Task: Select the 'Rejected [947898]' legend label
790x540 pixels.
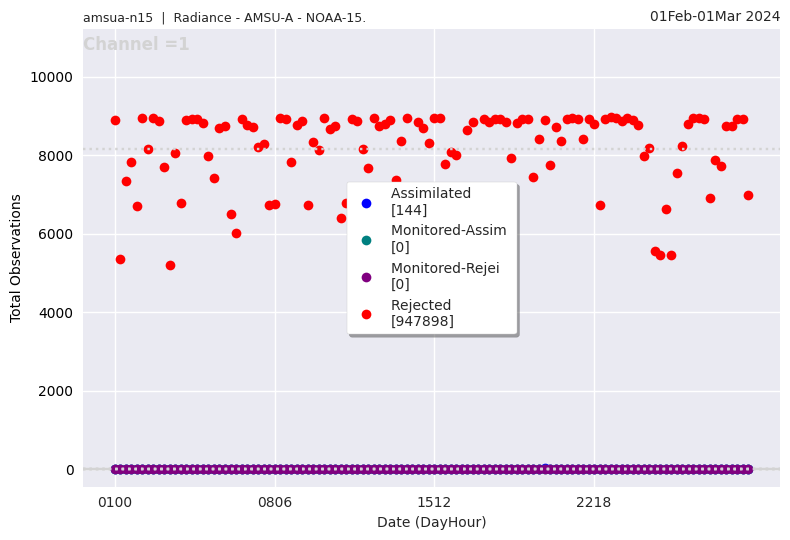Action: click(422, 313)
